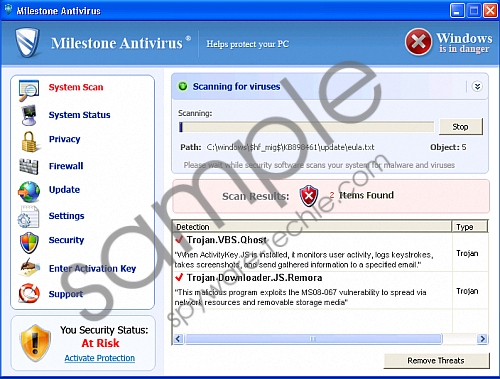Click the System Scan magnifier icon
500x379 pixels.
[x=29, y=90]
